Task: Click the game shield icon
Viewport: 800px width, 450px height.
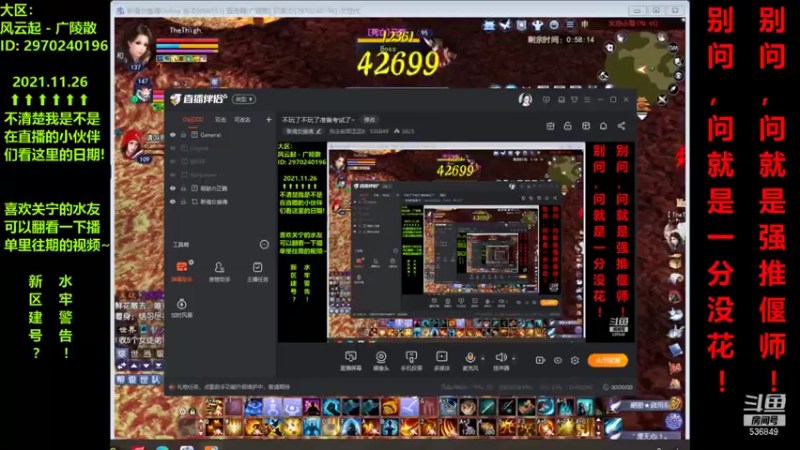Action: pyautogui.click(x=521, y=24)
